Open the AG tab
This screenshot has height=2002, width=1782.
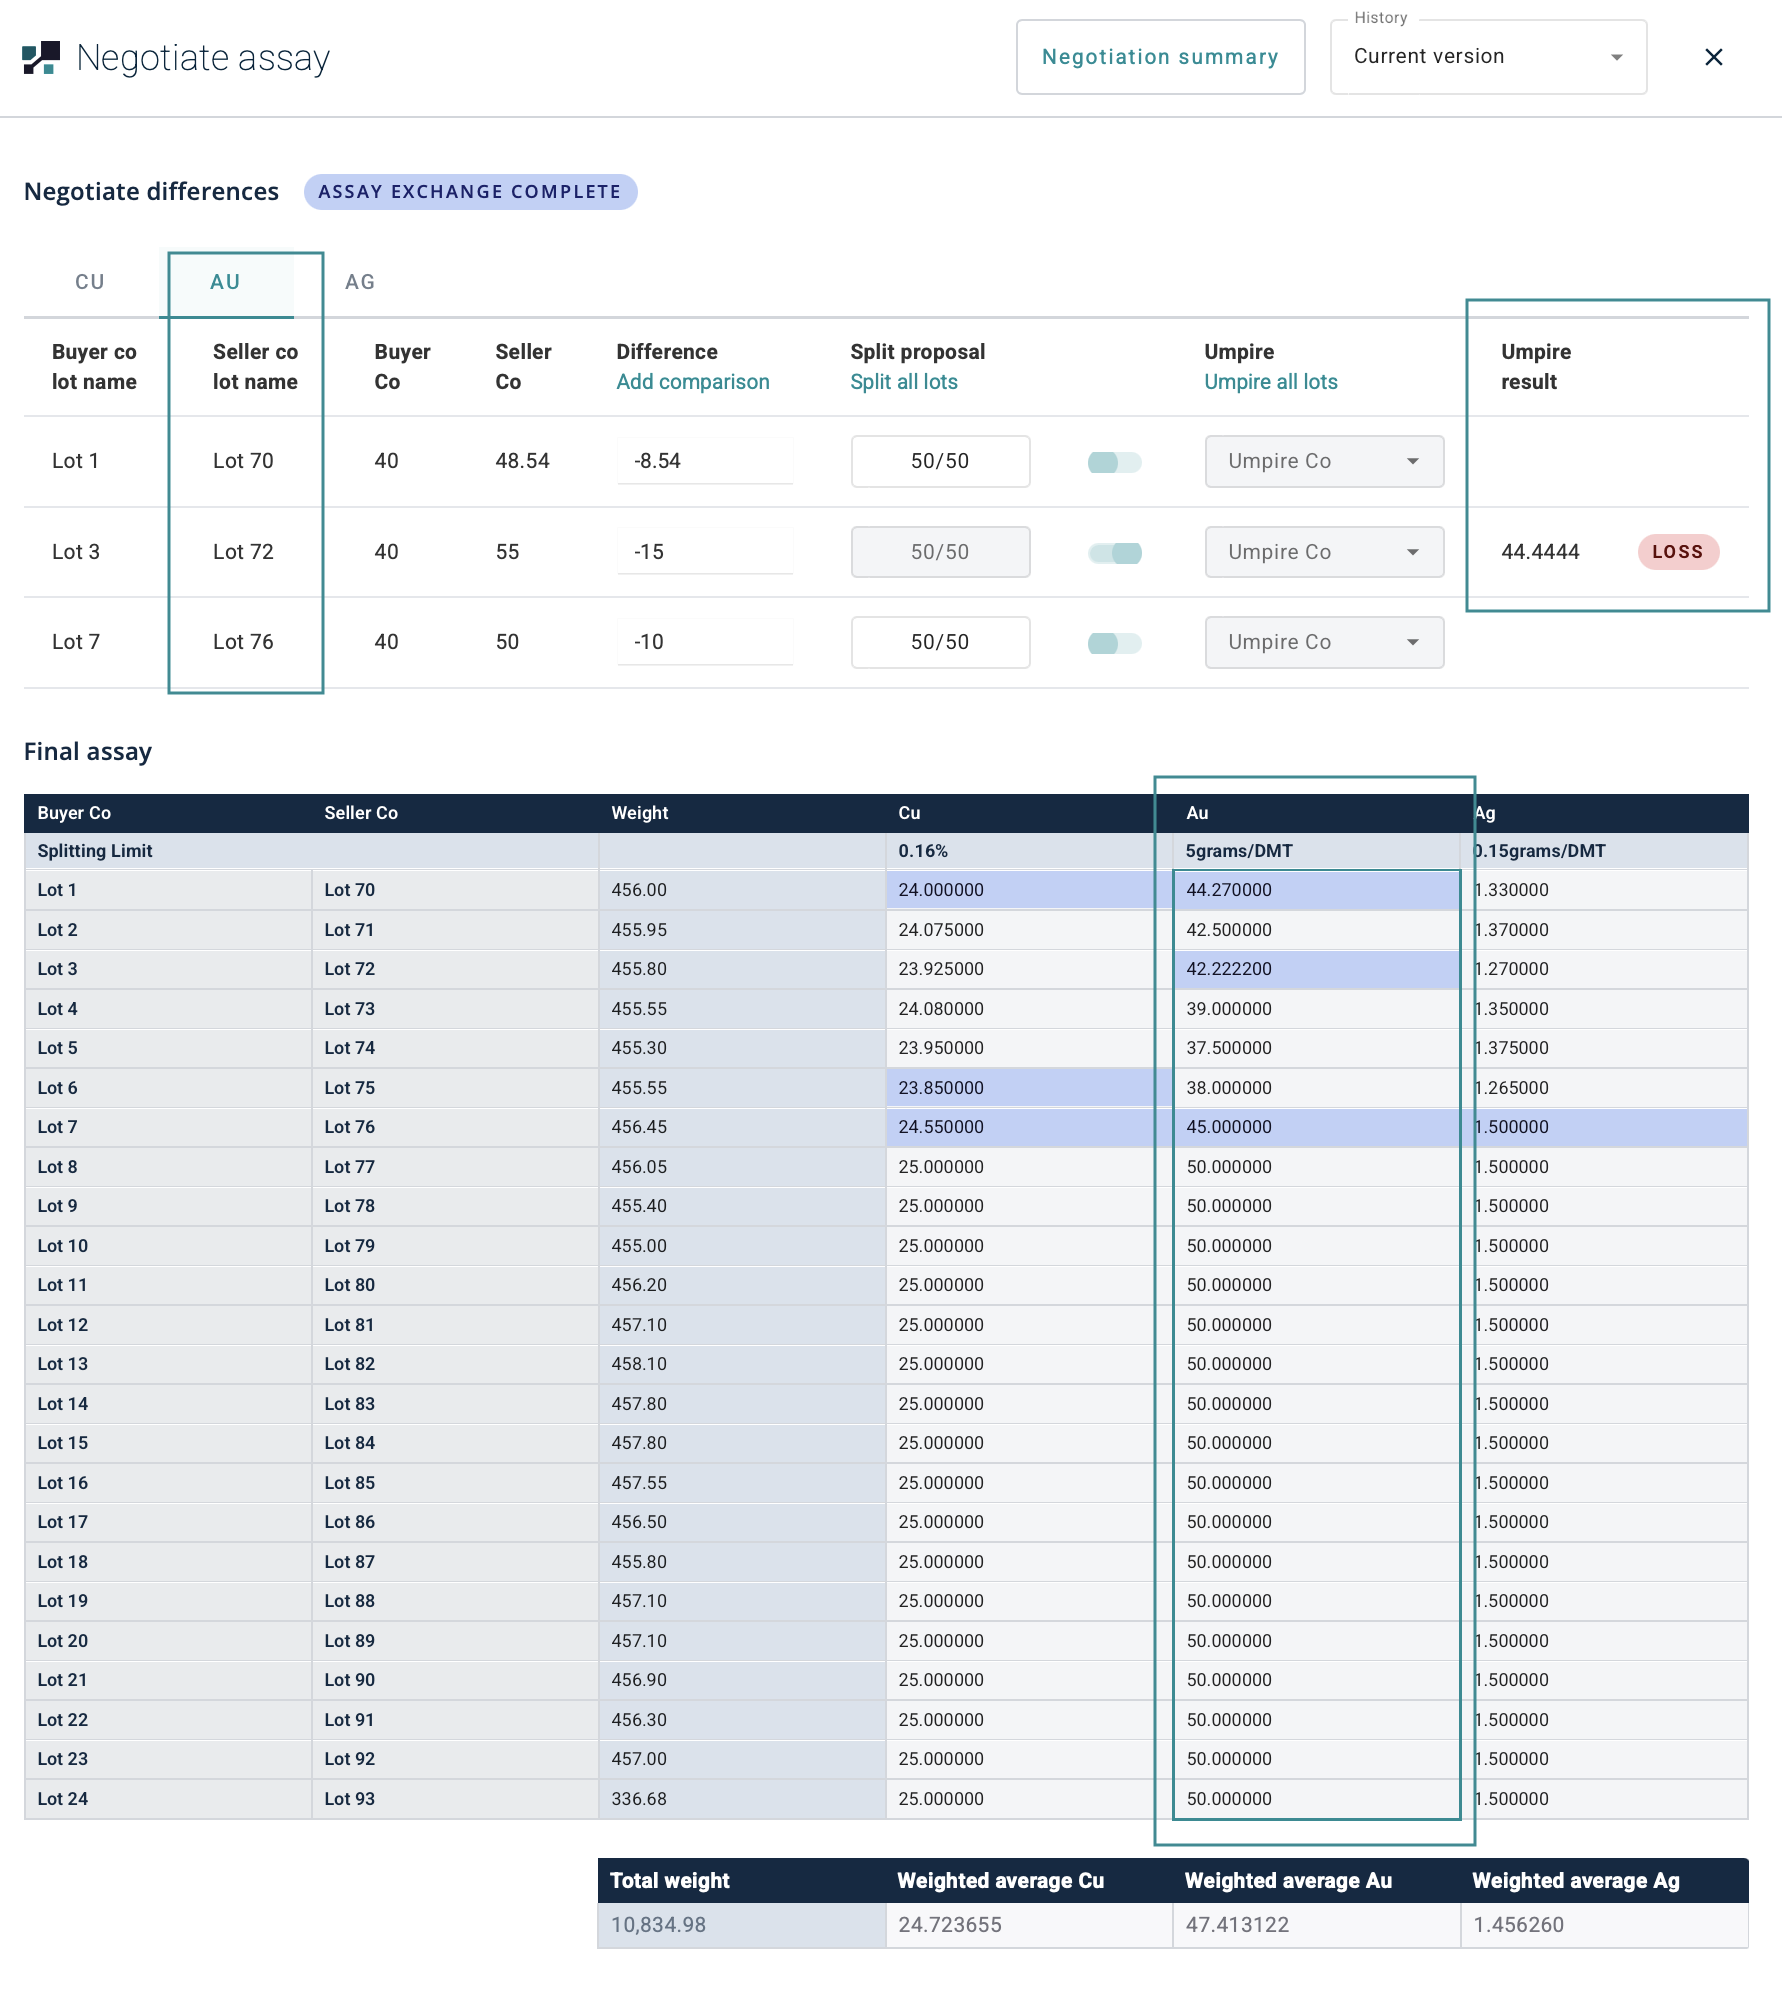(x=360, y=283)
